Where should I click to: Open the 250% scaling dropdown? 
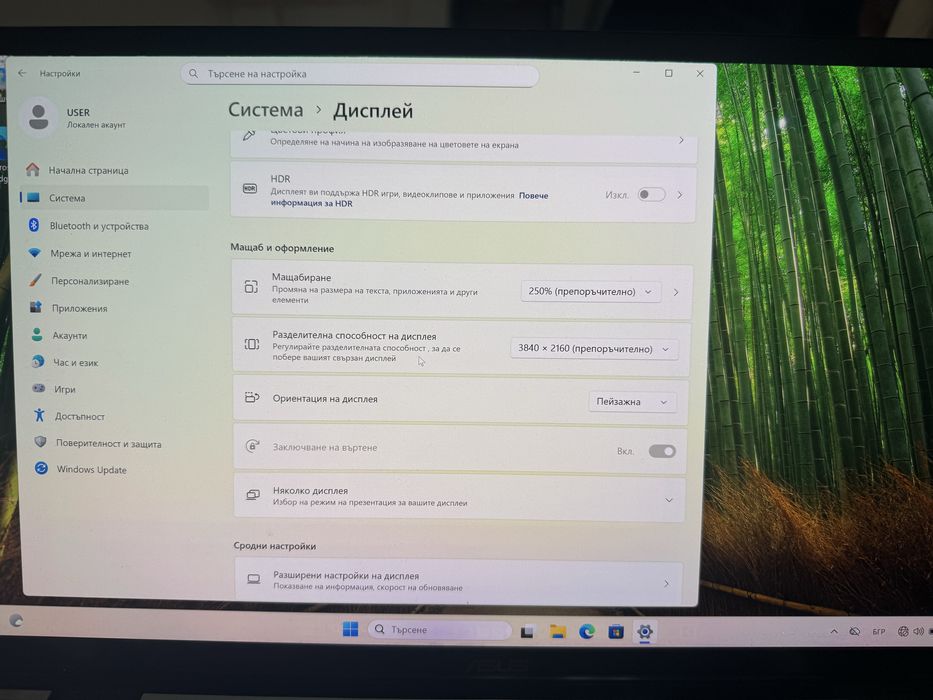click(590, 292)
